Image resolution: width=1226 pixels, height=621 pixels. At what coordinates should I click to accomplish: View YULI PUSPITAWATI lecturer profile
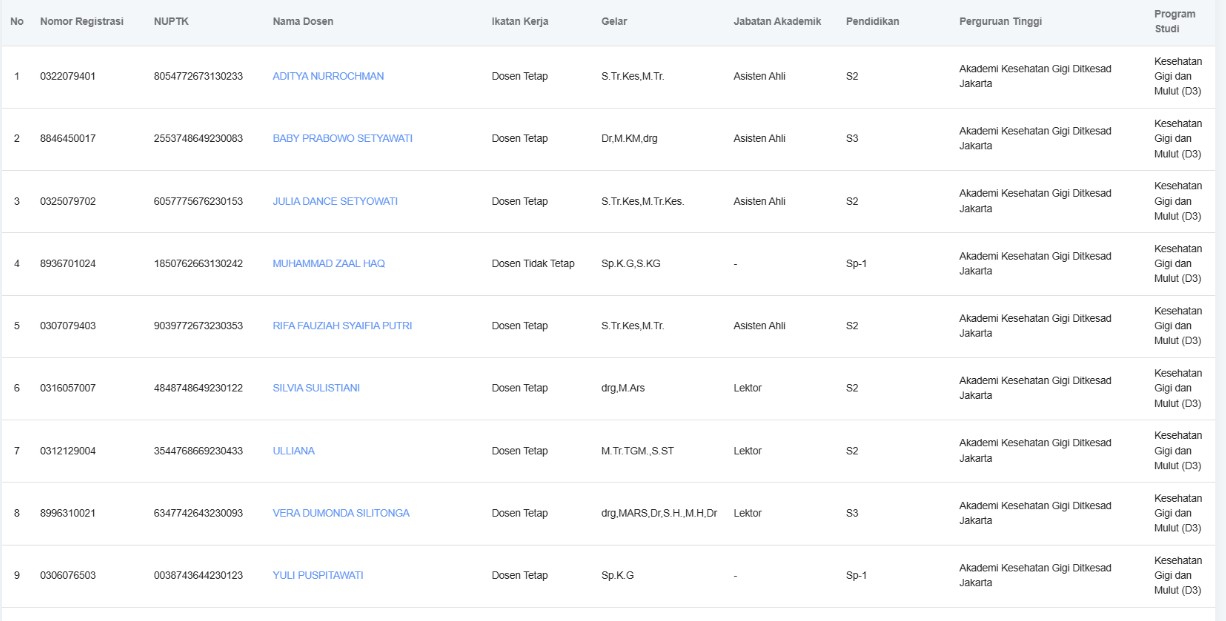tap(317, 575)
